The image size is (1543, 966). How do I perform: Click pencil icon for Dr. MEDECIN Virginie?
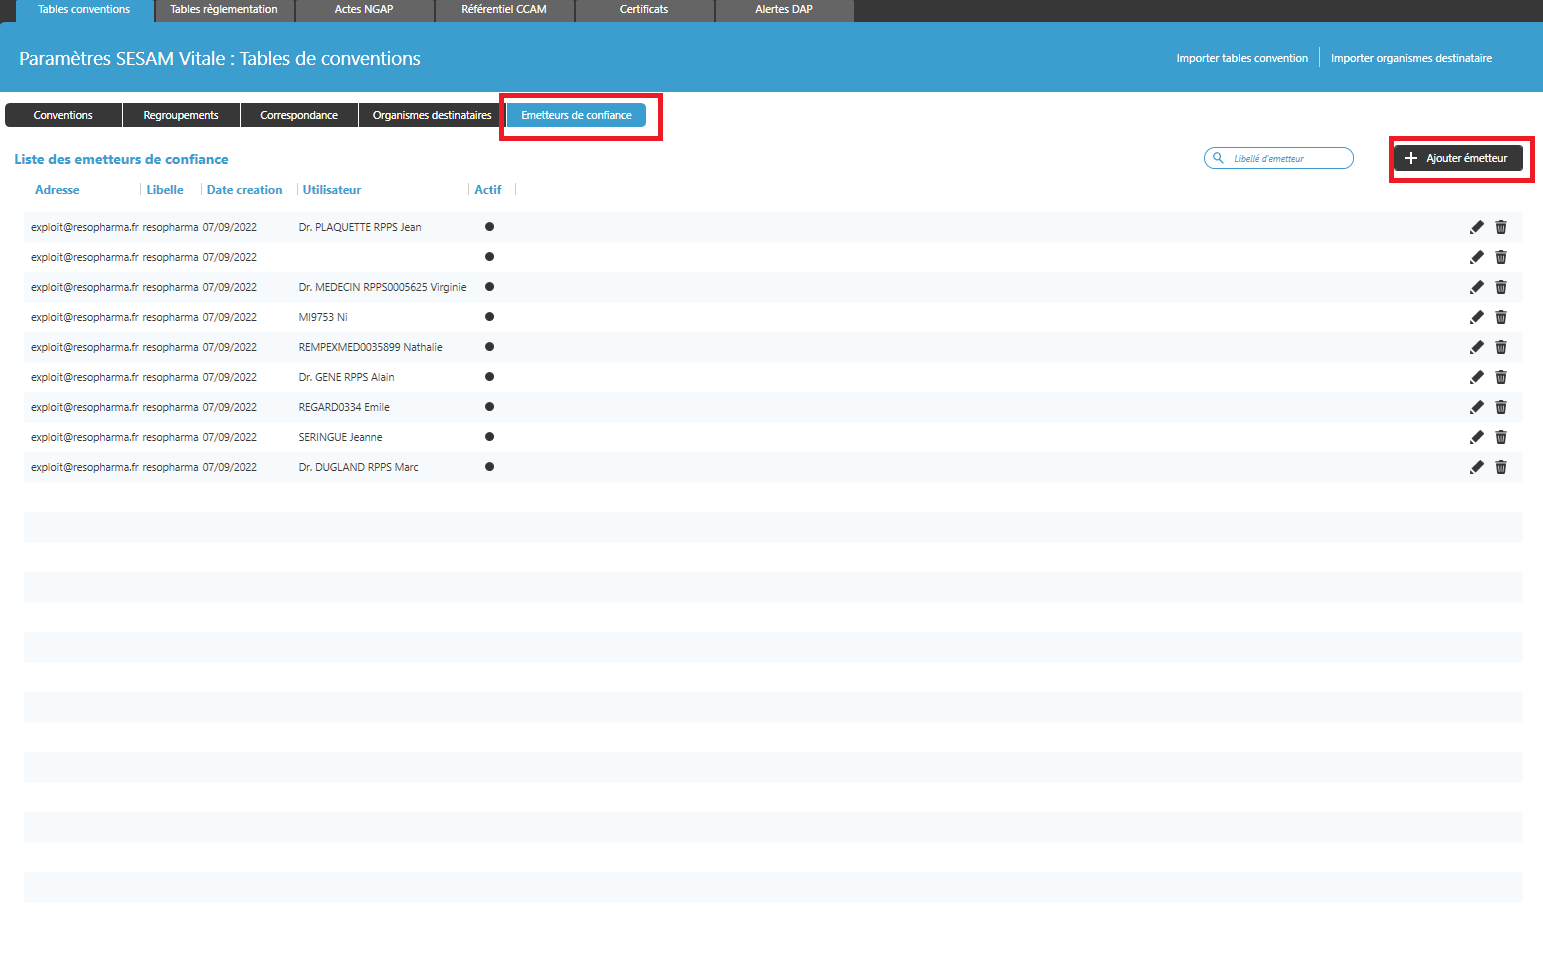pos(1476,287)
